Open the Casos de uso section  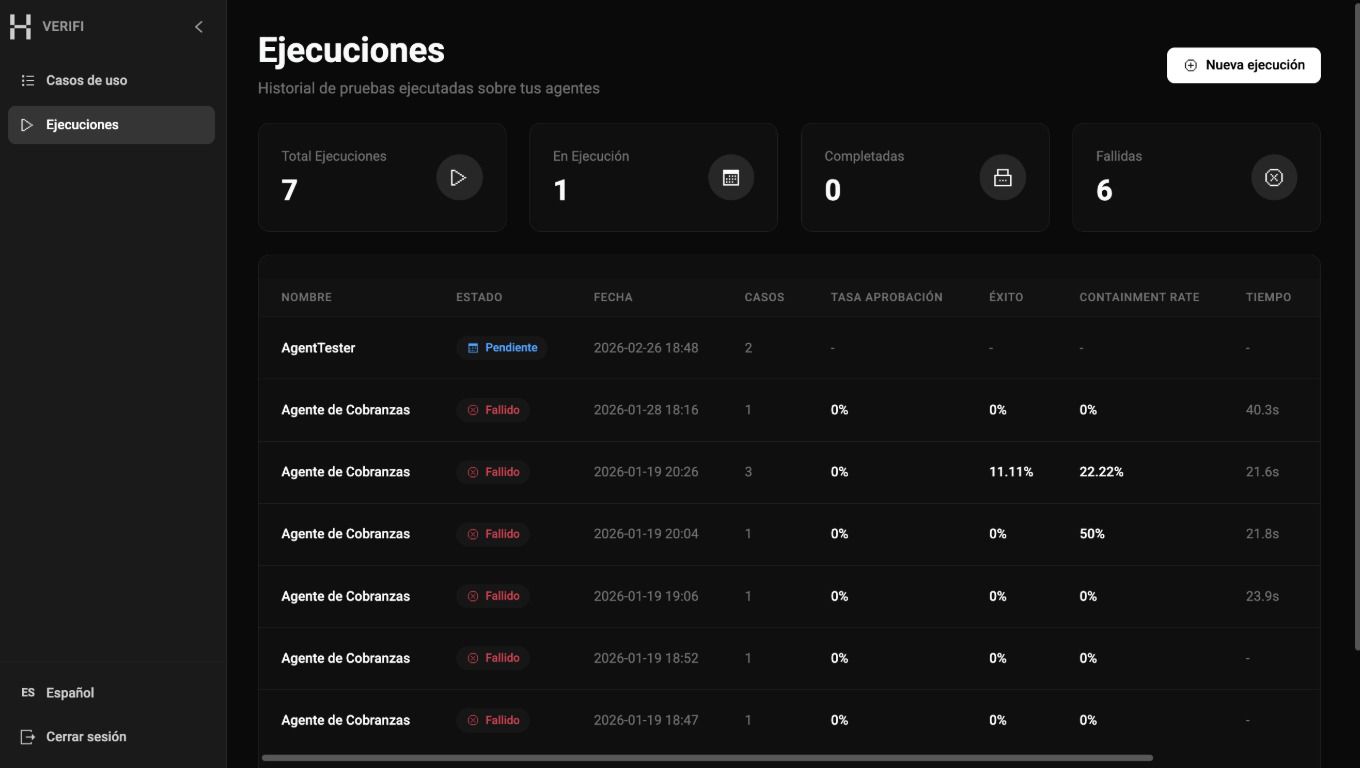pos(85,79)
